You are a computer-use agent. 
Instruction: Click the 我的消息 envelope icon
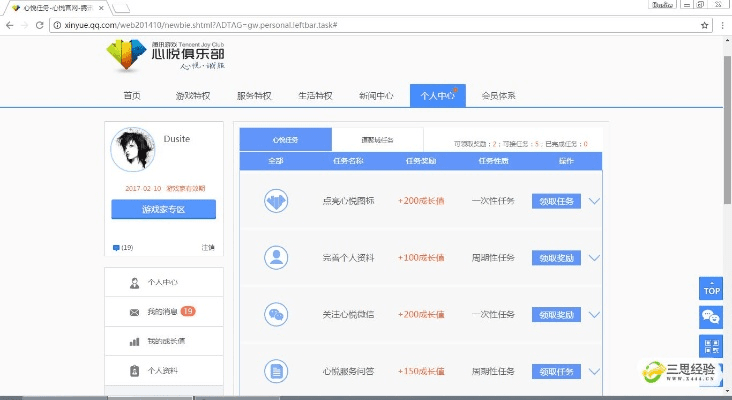(134, 312)
